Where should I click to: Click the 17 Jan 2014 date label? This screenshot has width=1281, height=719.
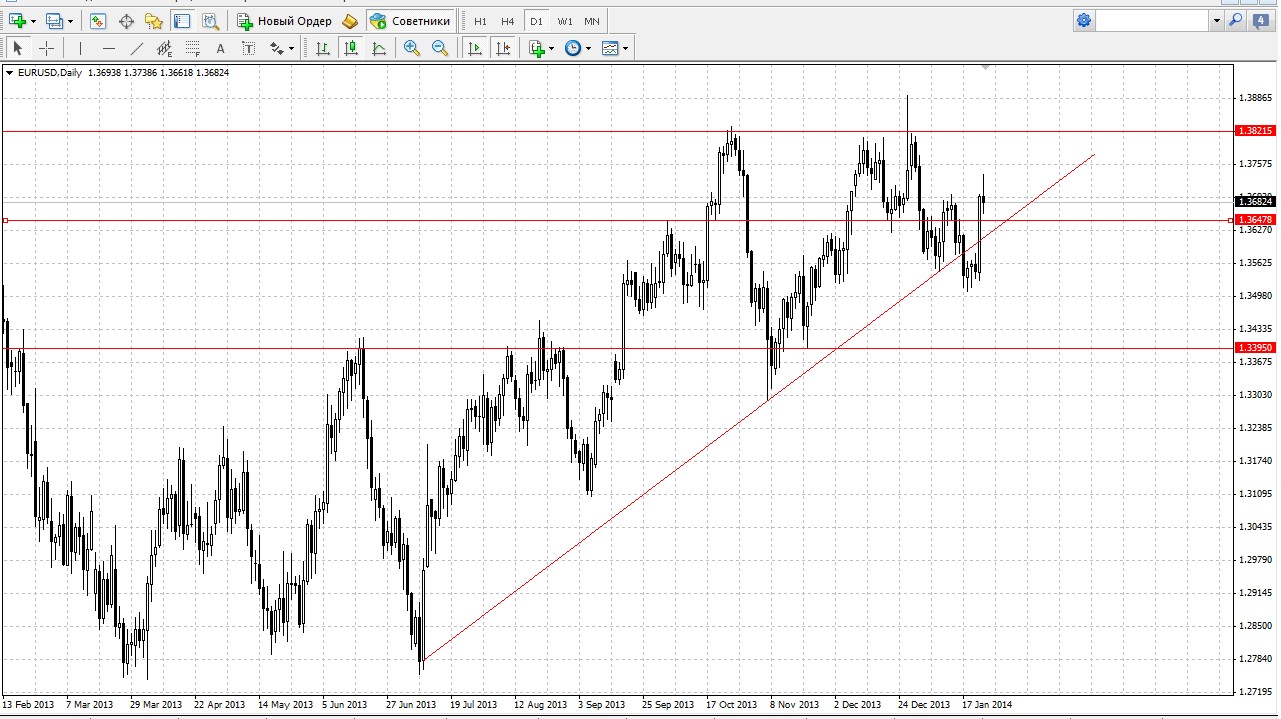(987, 705)
